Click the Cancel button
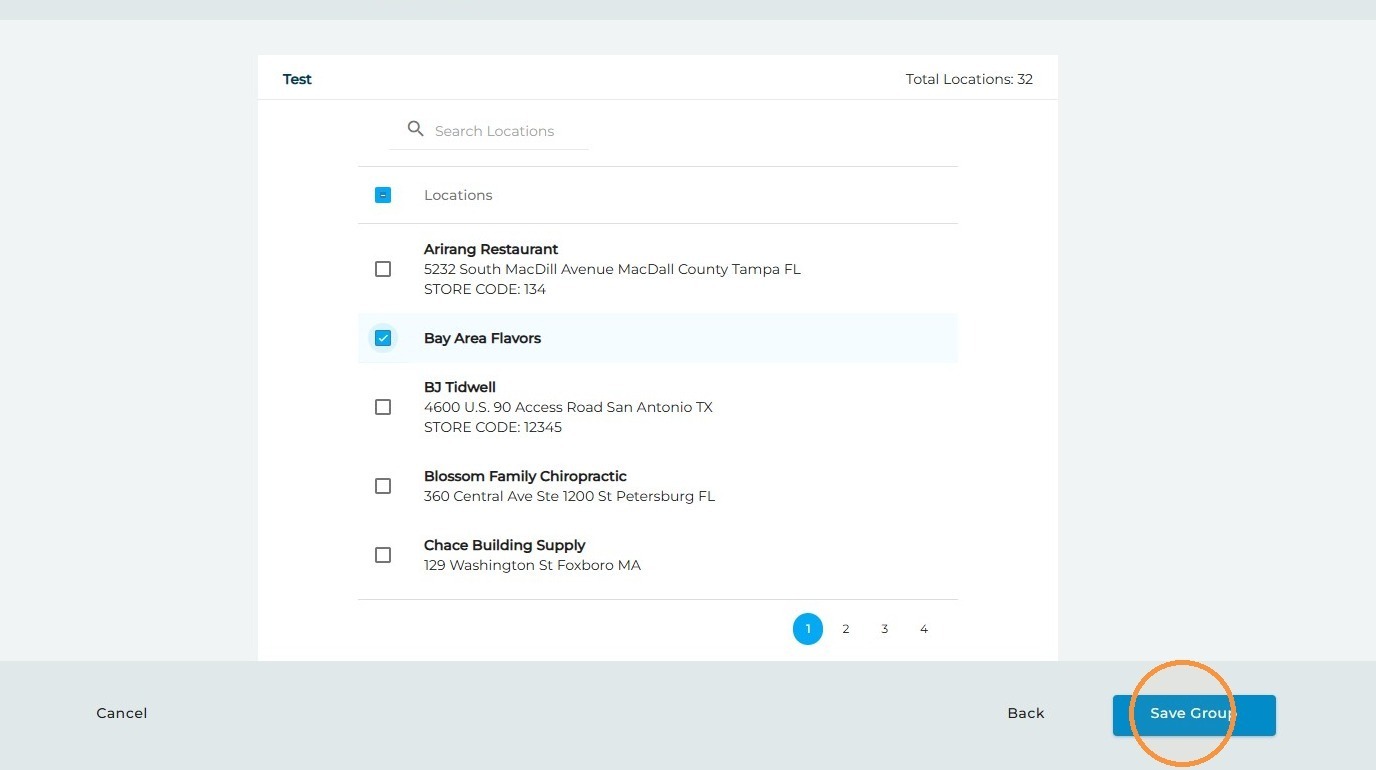This screenshot has width=1376, height=770. click(122, 713)
